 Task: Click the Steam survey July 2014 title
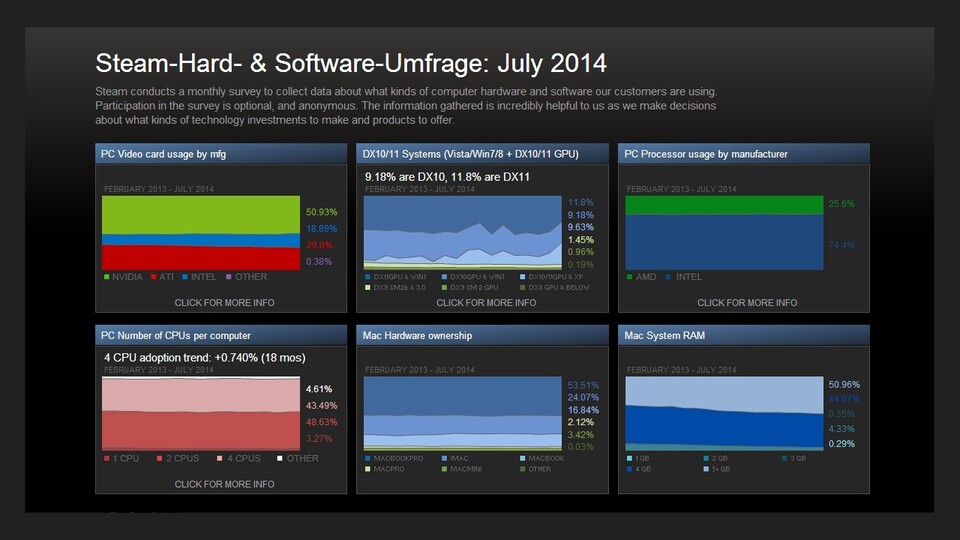[x=350, y=63]
